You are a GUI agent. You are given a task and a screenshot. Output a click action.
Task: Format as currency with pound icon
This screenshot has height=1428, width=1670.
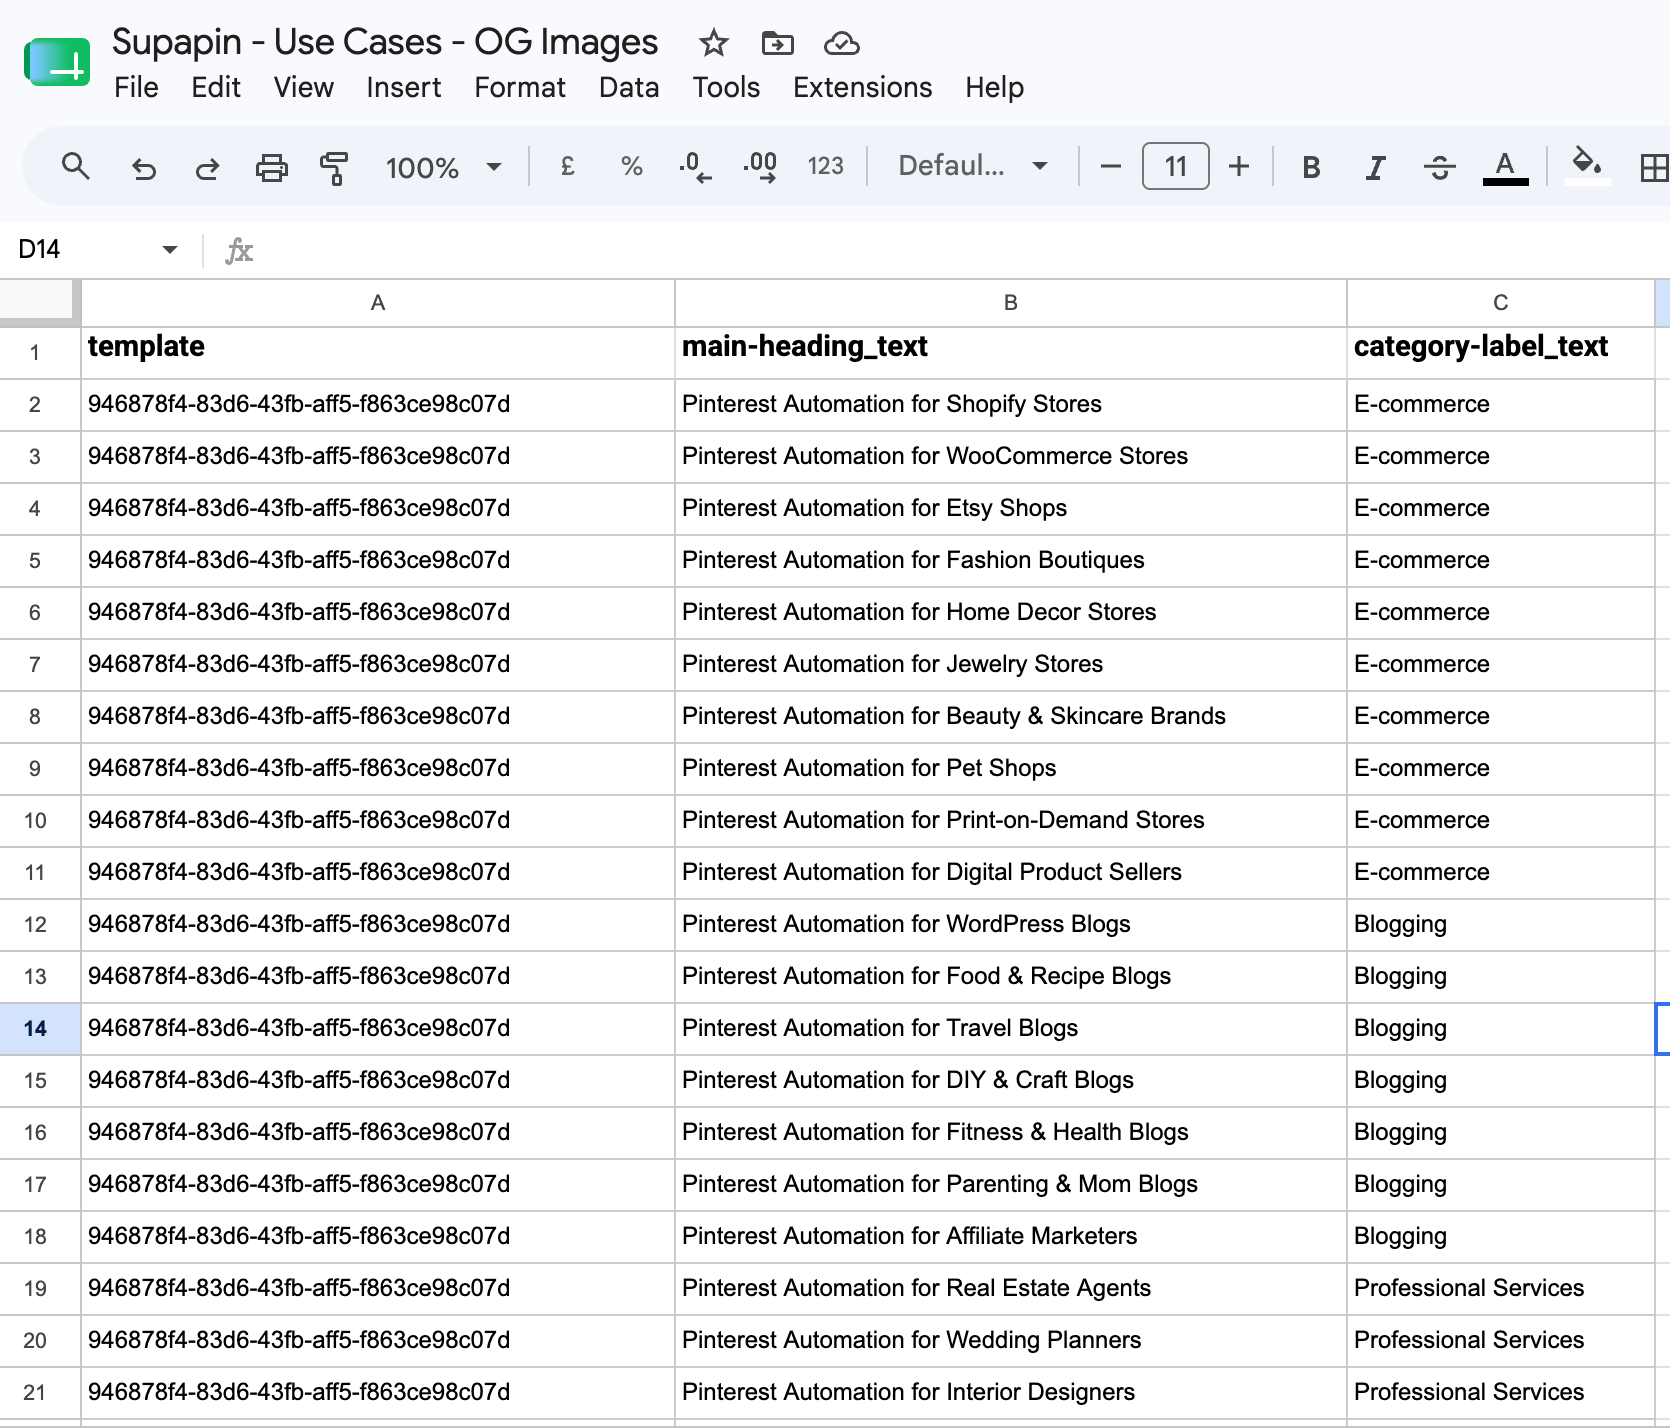(567, 166)
